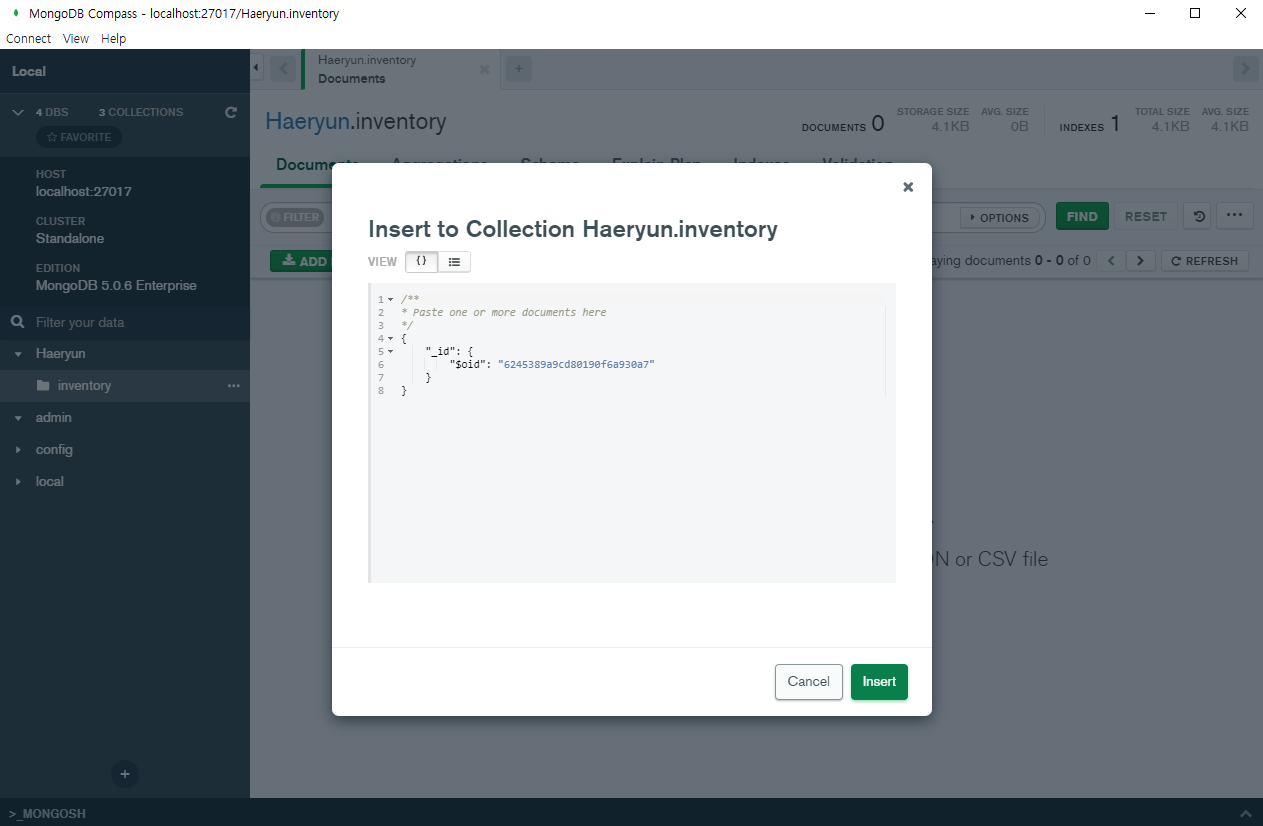Go to previous documents page
The height and width of the screenshot is (826, 1263).
1110,261
